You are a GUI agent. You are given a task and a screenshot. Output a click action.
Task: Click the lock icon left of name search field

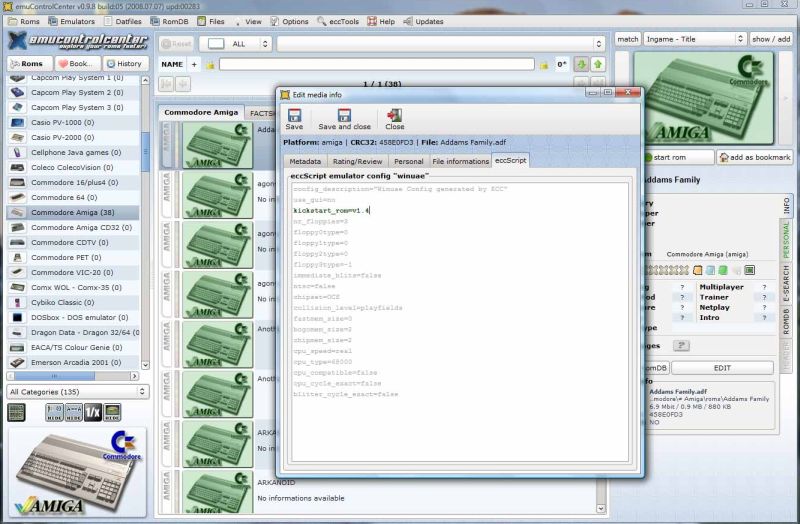210,65
